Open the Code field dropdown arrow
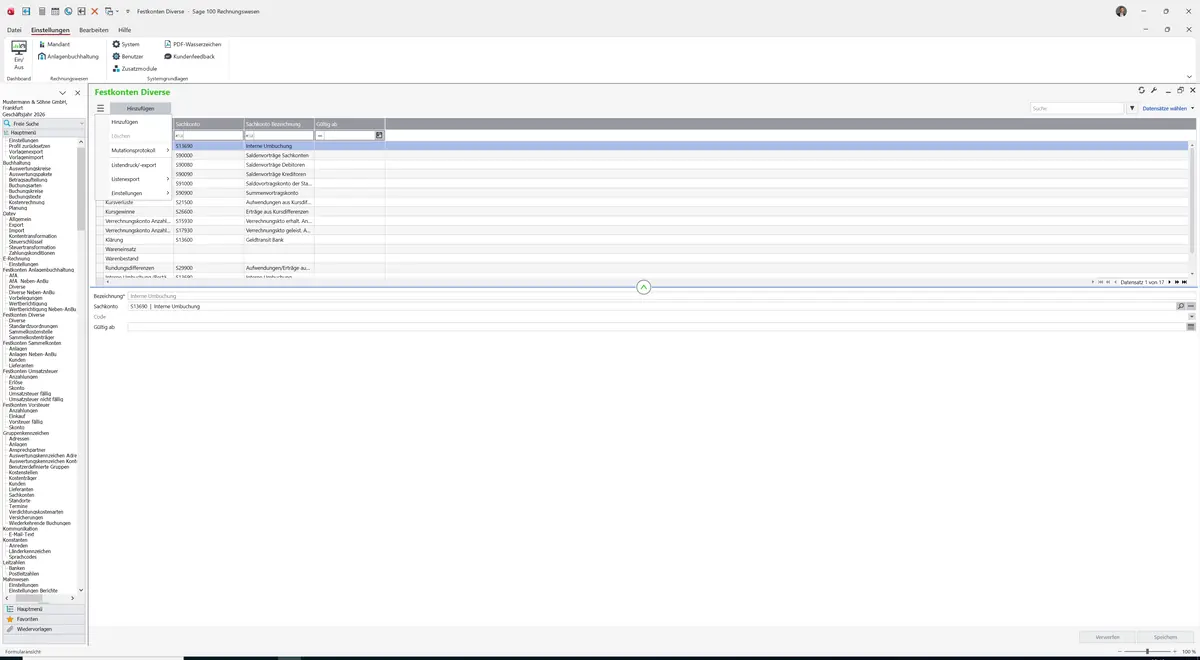 (x=1191, y=317)
